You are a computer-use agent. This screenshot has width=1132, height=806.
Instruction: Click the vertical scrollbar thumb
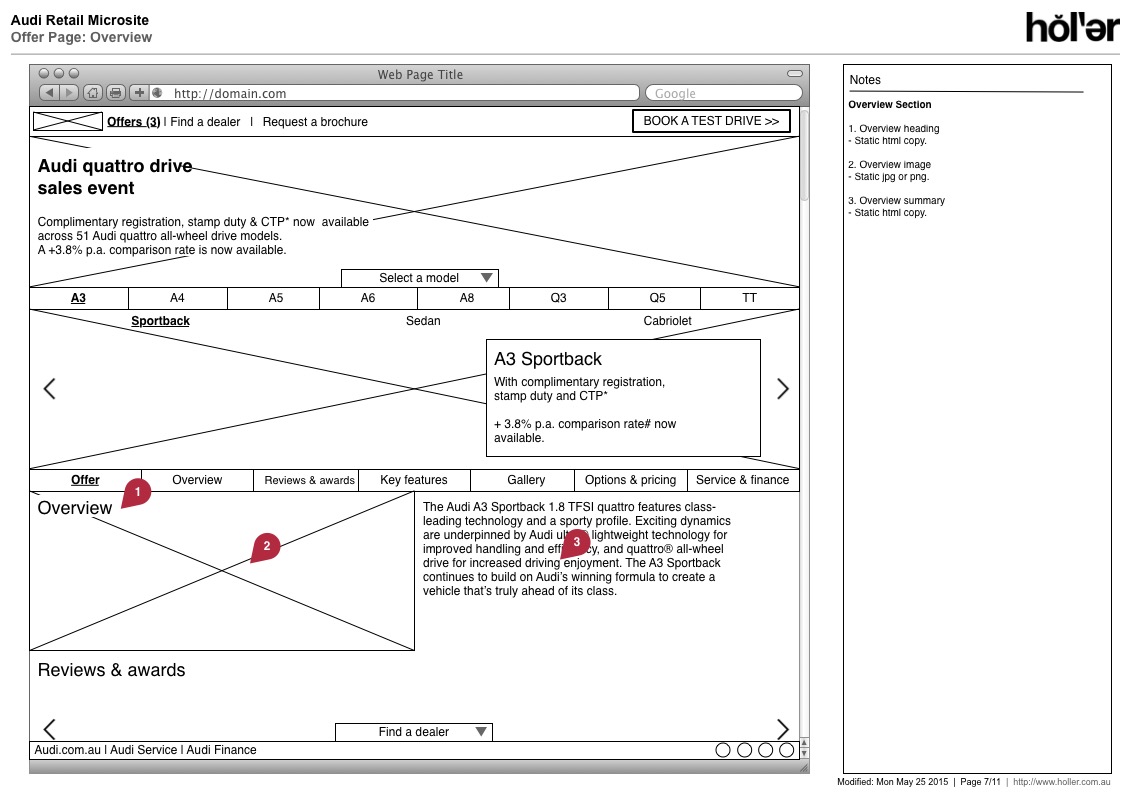804,155
